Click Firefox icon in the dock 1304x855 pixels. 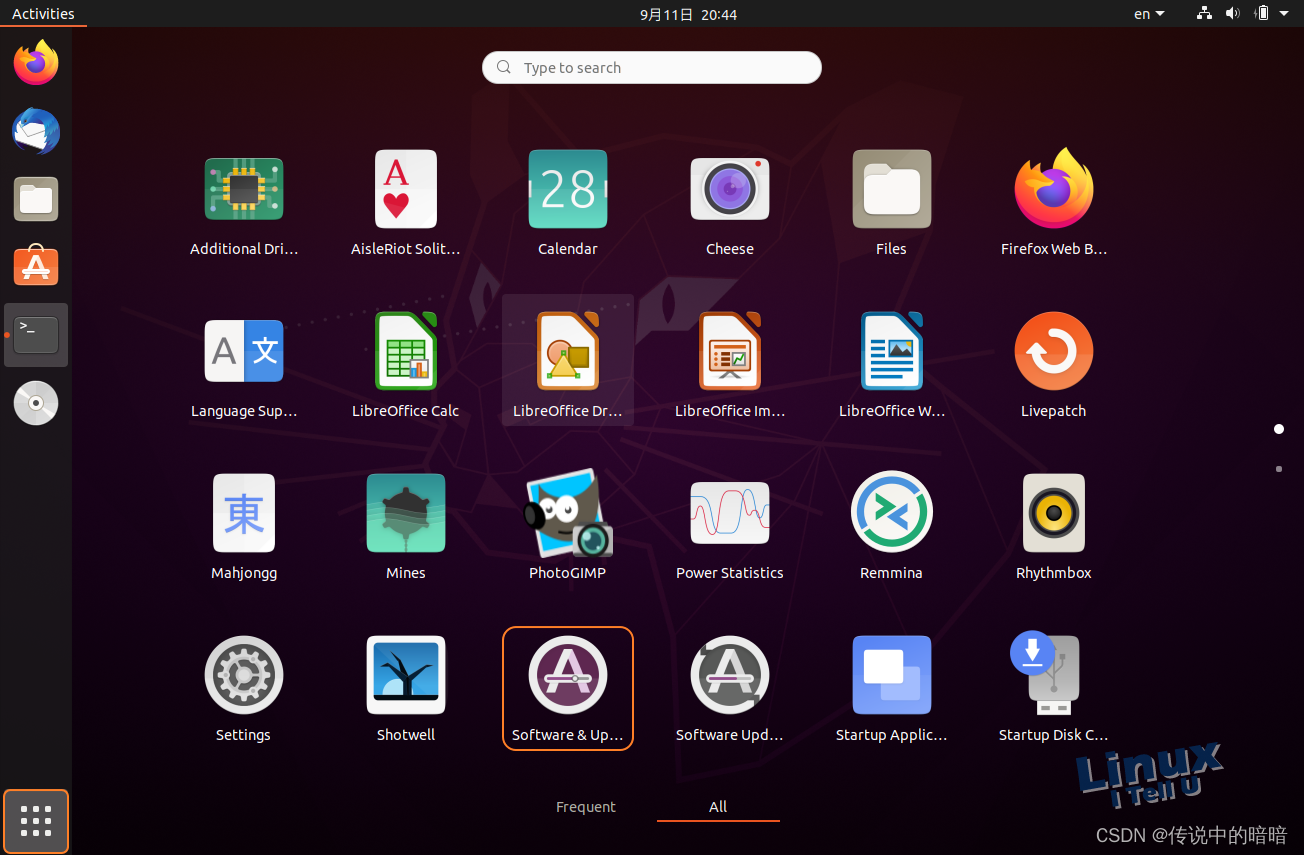click(x=36, y=62)
